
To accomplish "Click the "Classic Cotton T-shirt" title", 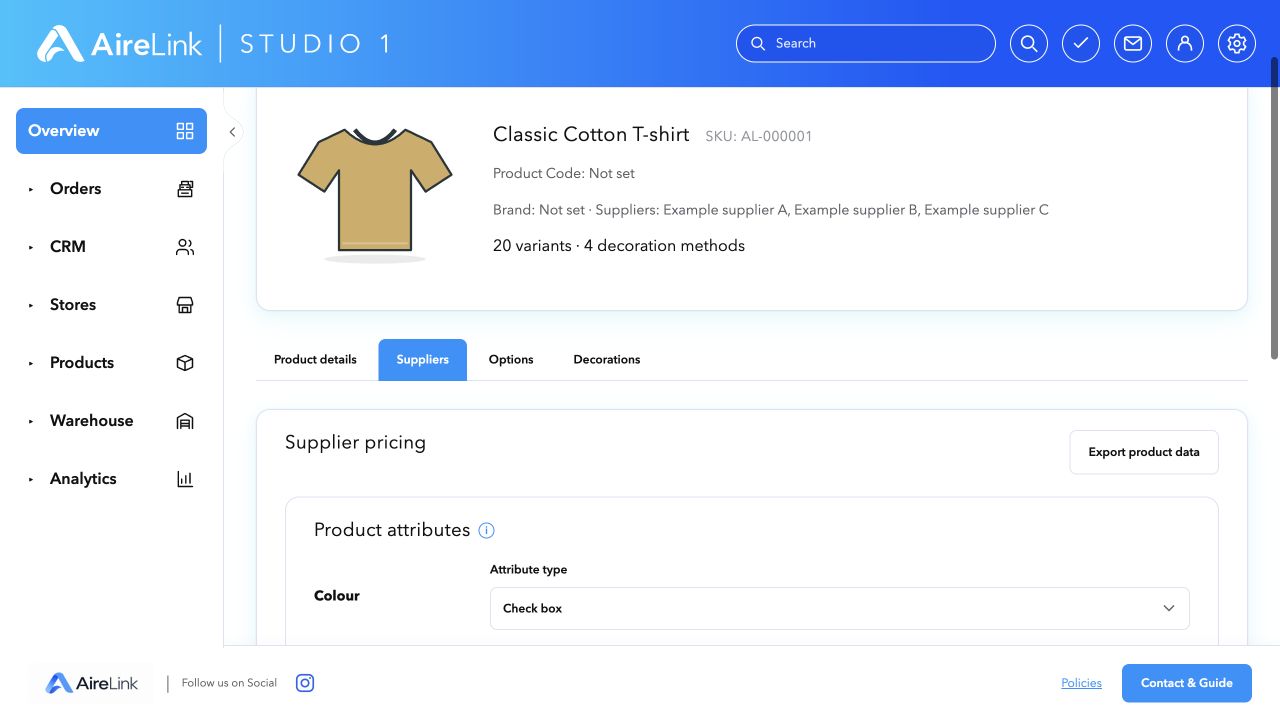I will (x=591, y=135).
